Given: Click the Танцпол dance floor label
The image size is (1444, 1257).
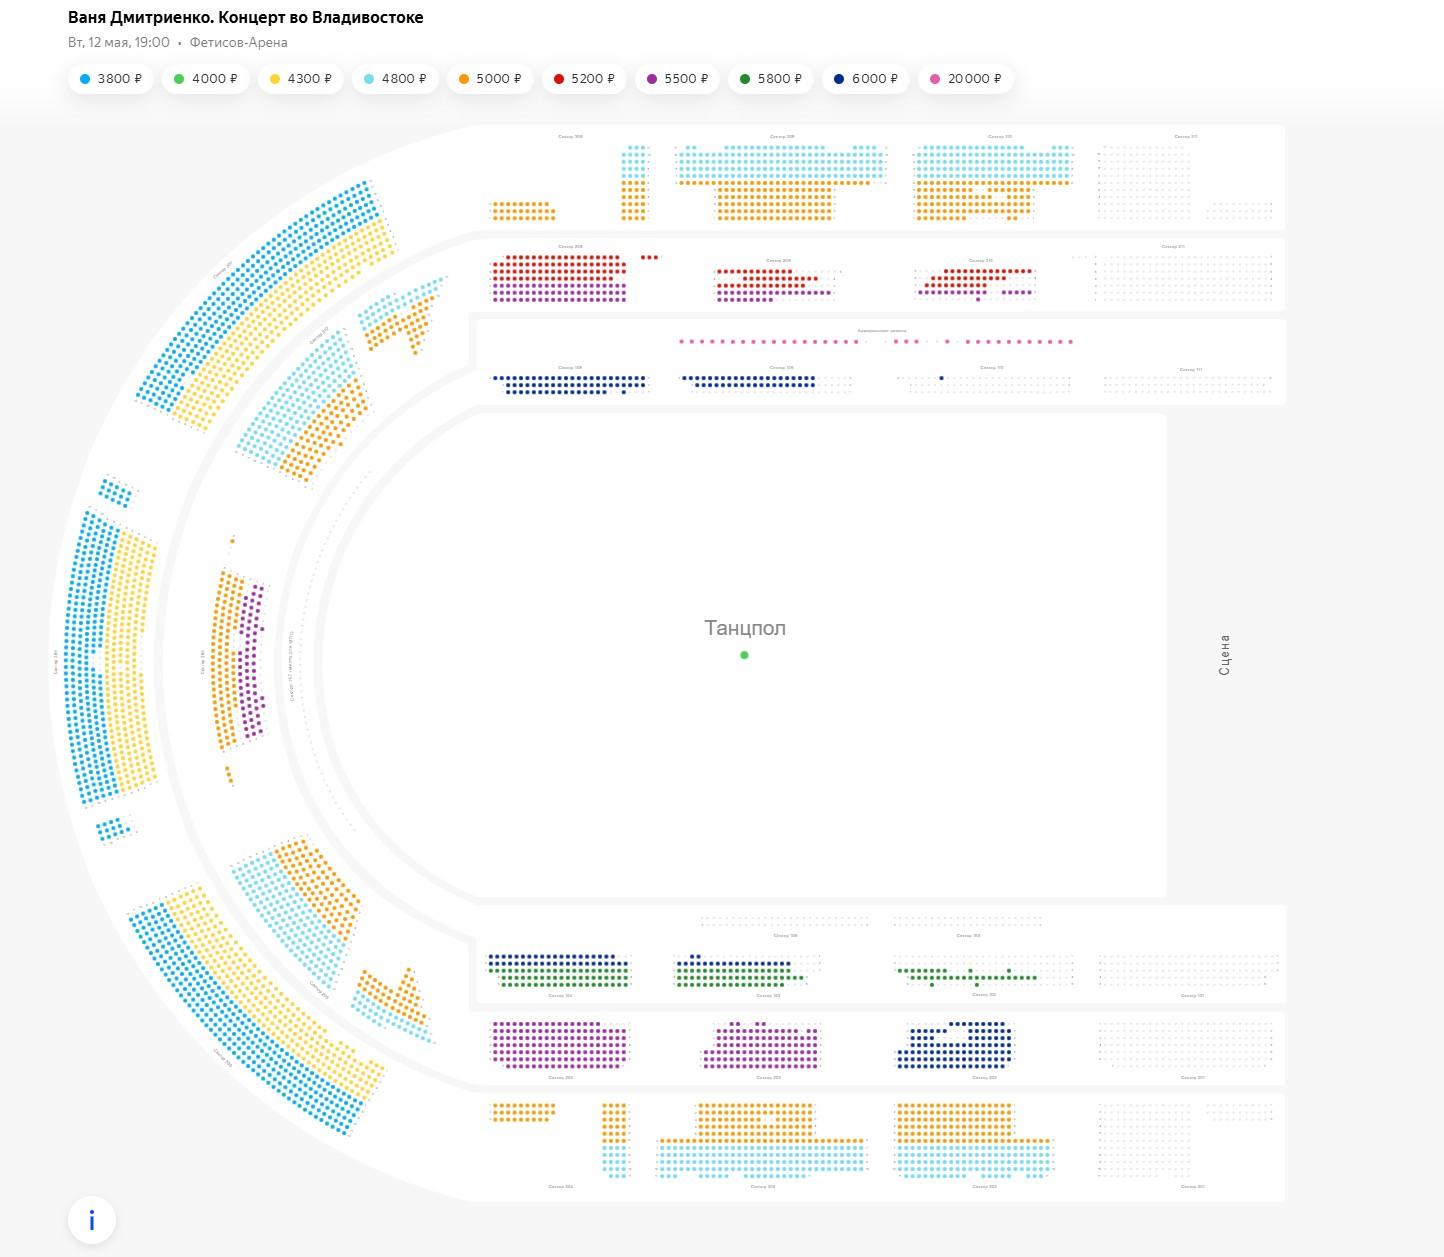Looking at the screenshot, I should (745, 628).
